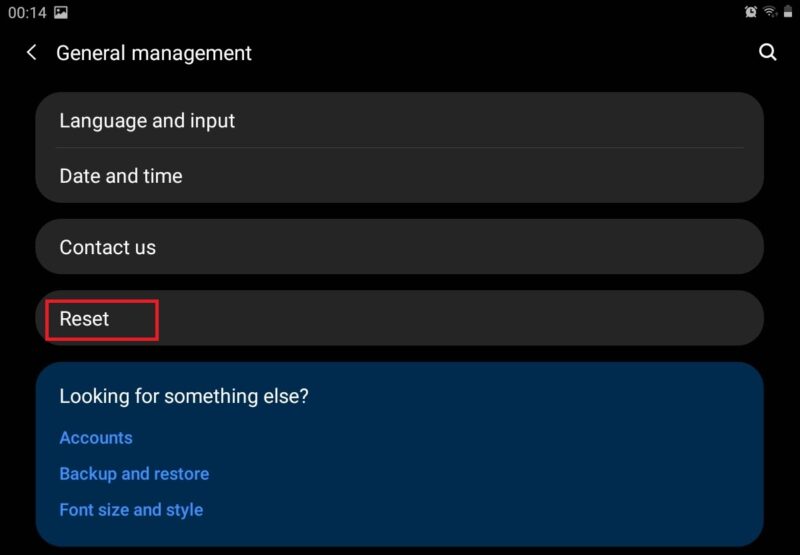This screenshot has width=800, height=555.
Task: Tap the 00:14 clock in status bar
Action: [x=27, y=12]
